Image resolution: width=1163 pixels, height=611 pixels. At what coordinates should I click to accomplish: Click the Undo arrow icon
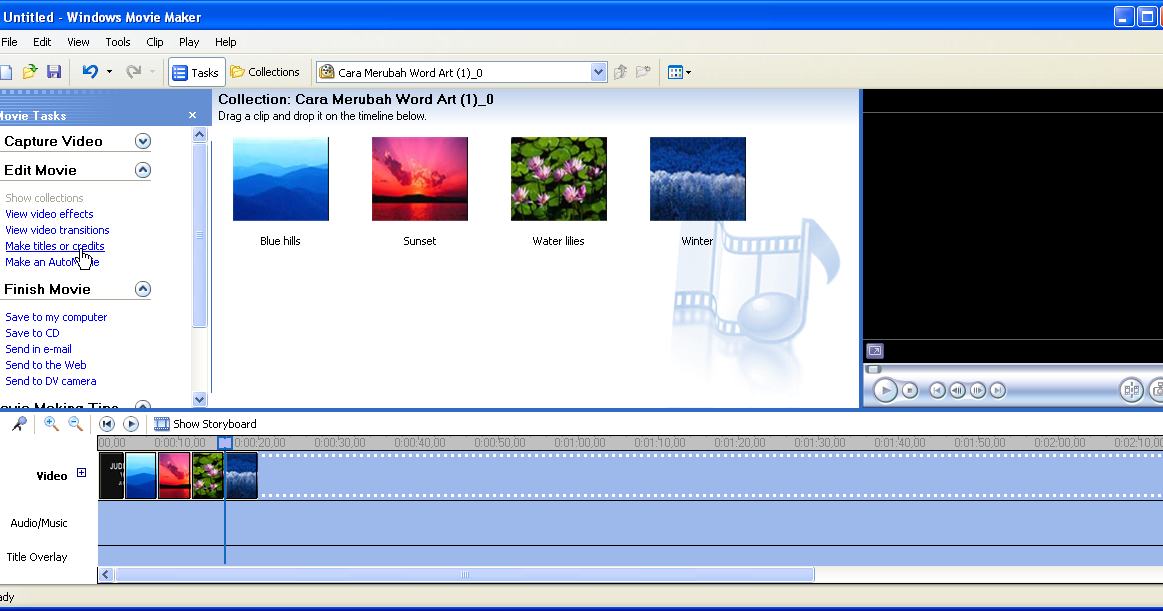click(x=90, y=72)
